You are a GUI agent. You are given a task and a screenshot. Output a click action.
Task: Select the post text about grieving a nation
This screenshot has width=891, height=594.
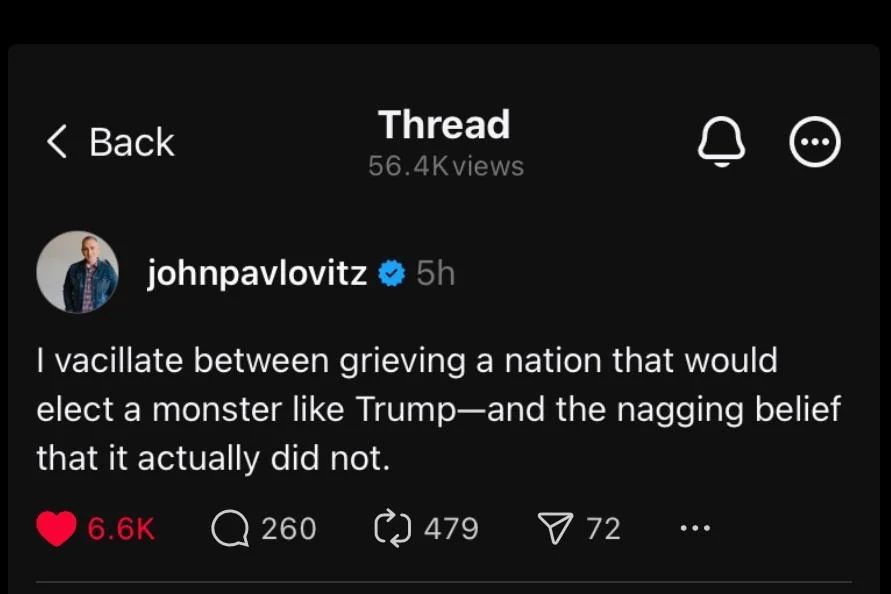(438, 409)
